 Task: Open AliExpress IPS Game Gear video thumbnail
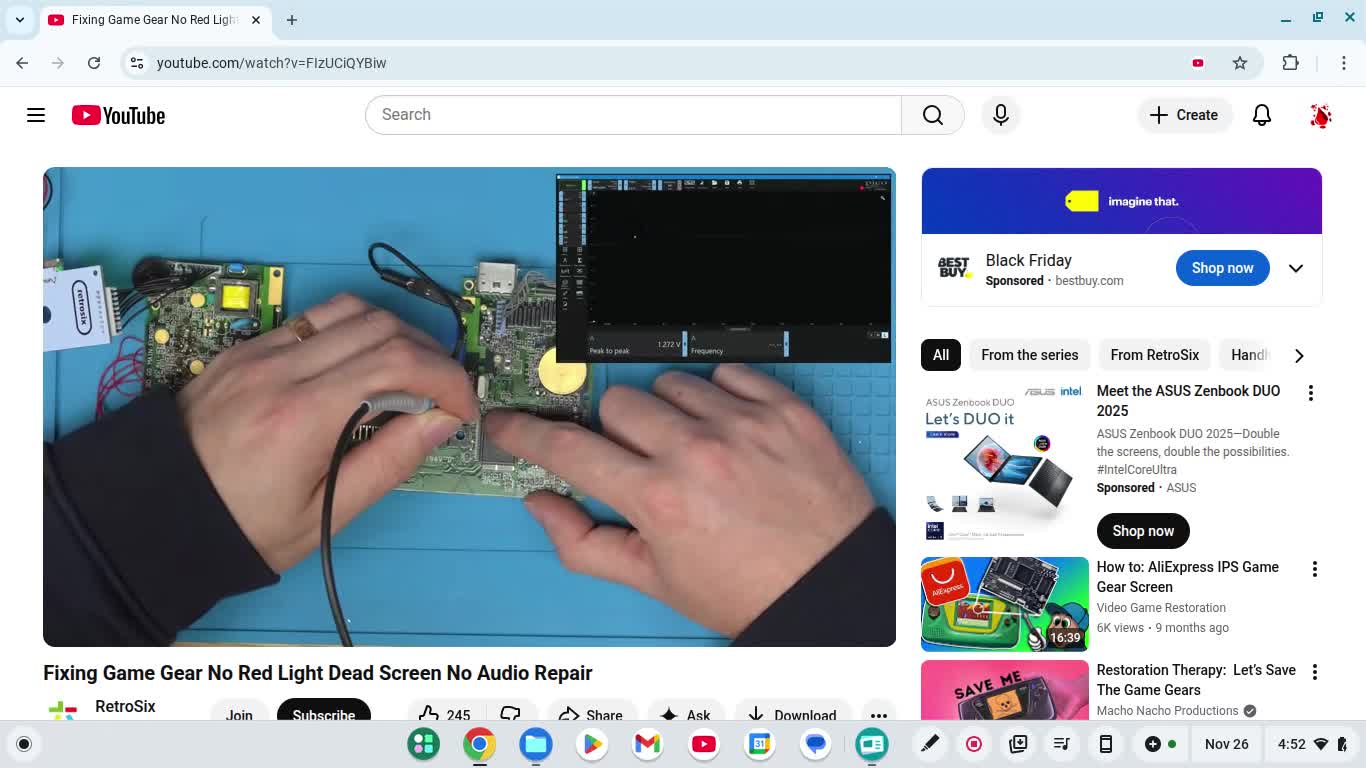(x=1004, y=604)
